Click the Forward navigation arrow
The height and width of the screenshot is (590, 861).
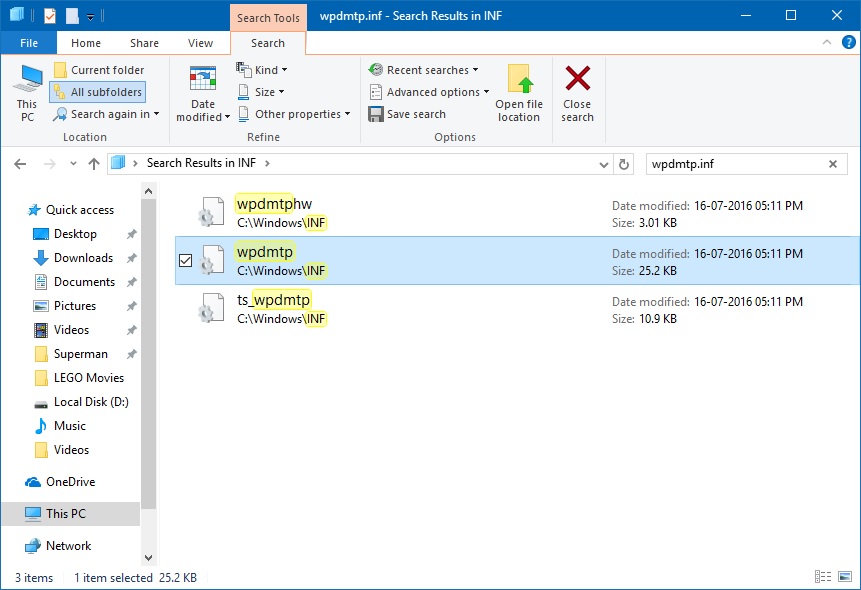pyautogui.click(x=49, y=164)
